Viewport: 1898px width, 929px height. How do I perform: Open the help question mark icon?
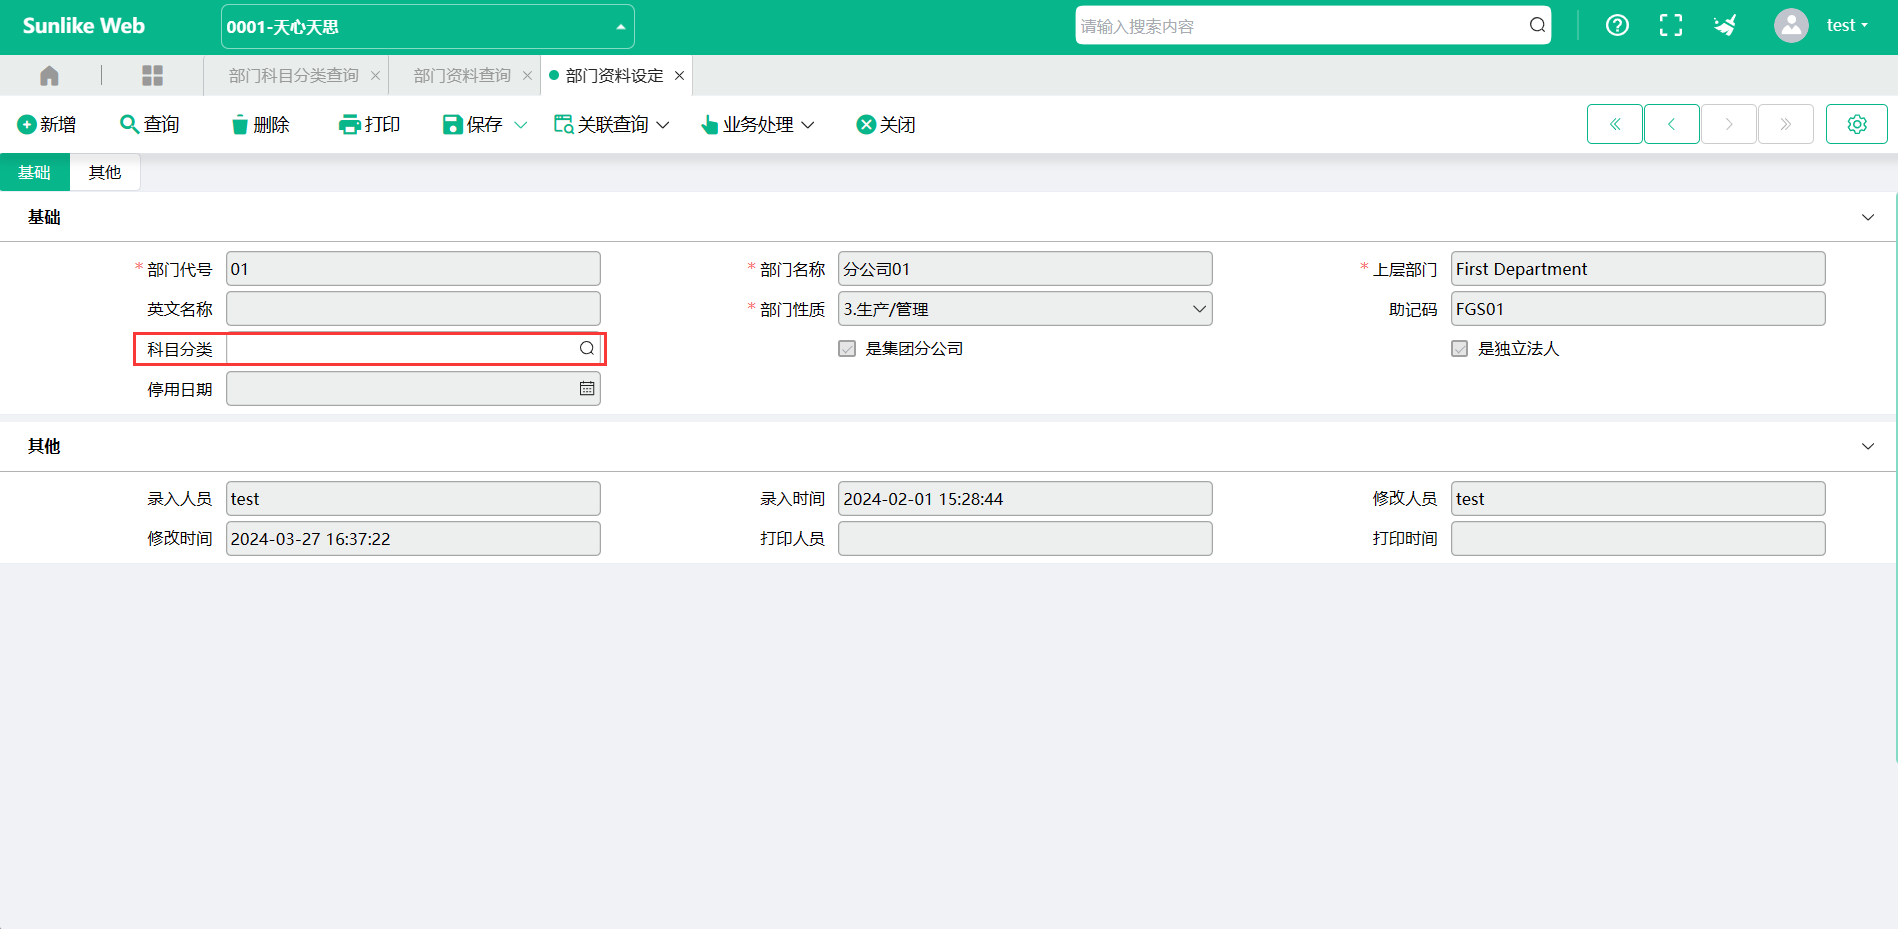tap(1617, 25)
